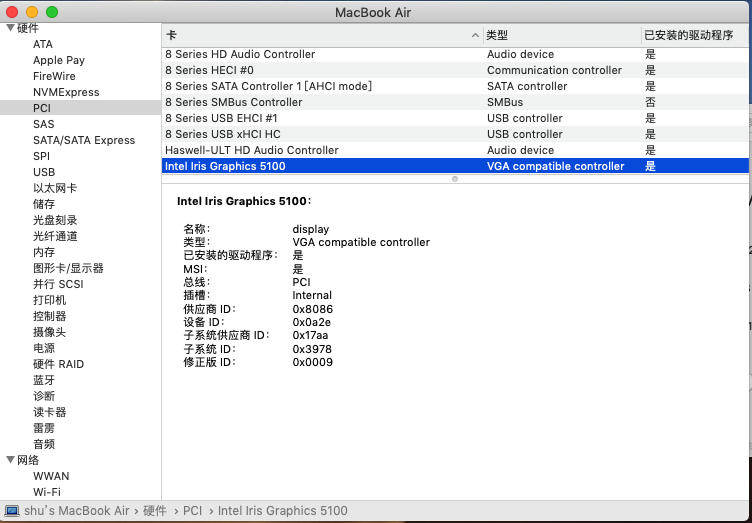Select Intel Iris Graphics 5100 row
Screen dimensions: 752x523
455,166
